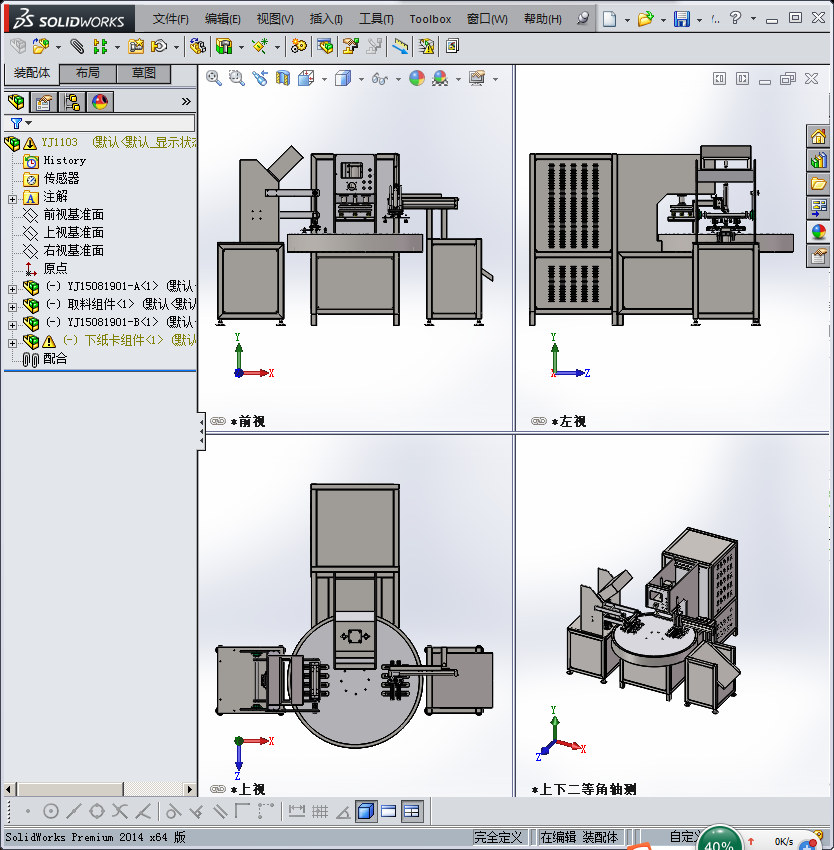
Task: Open SolidWorks Resources home icon in task pane
Action: pos(818,136)
